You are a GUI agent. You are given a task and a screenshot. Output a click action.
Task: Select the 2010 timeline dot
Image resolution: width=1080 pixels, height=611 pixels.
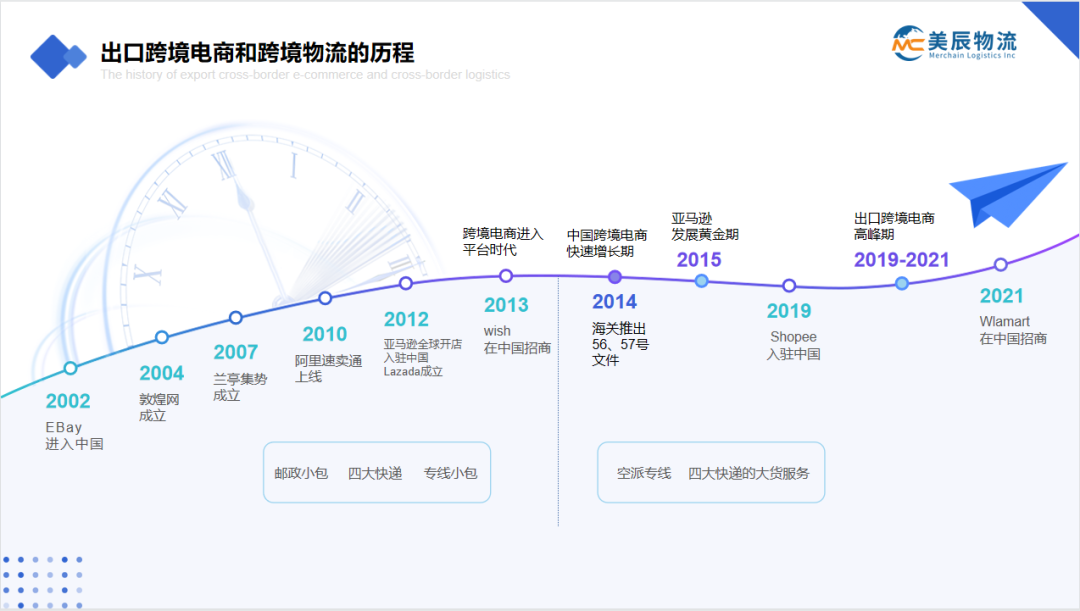[325, 298]
